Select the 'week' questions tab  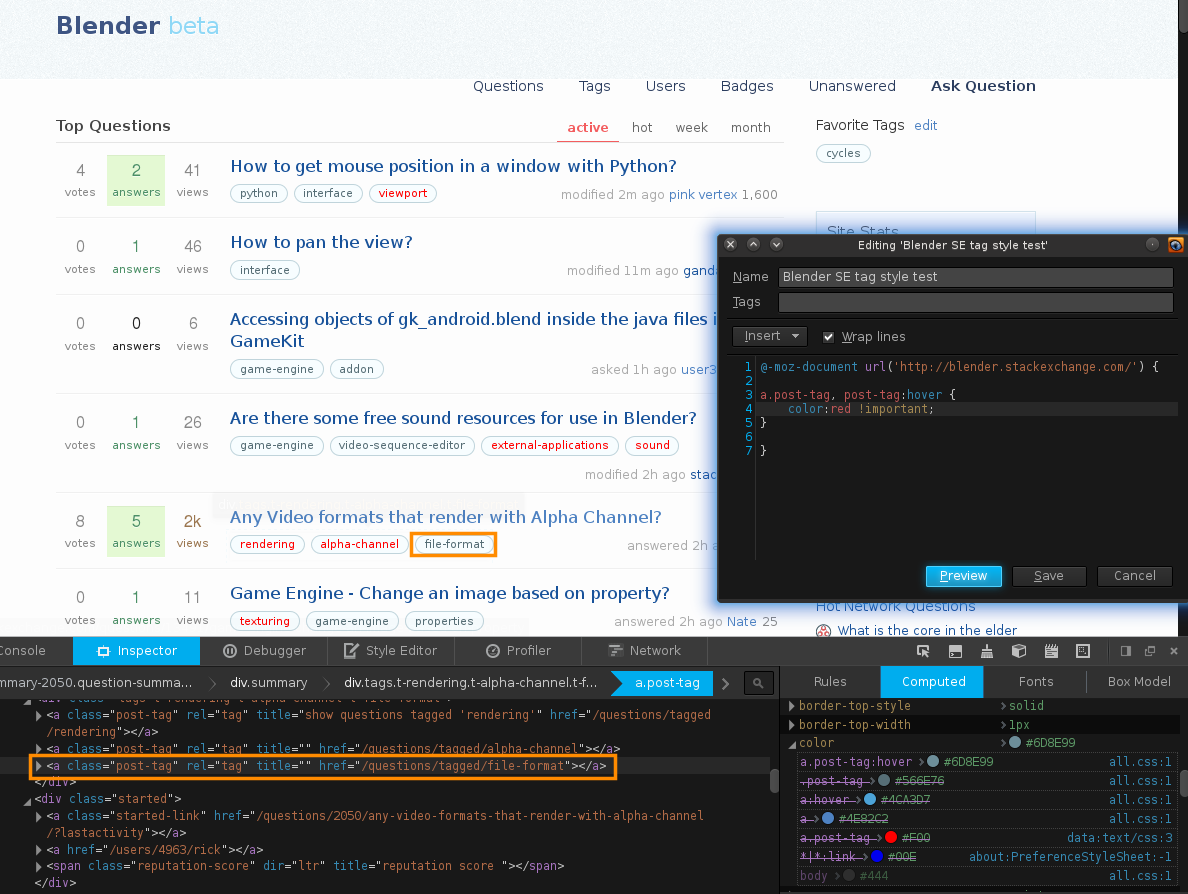[x=692, y=127]
